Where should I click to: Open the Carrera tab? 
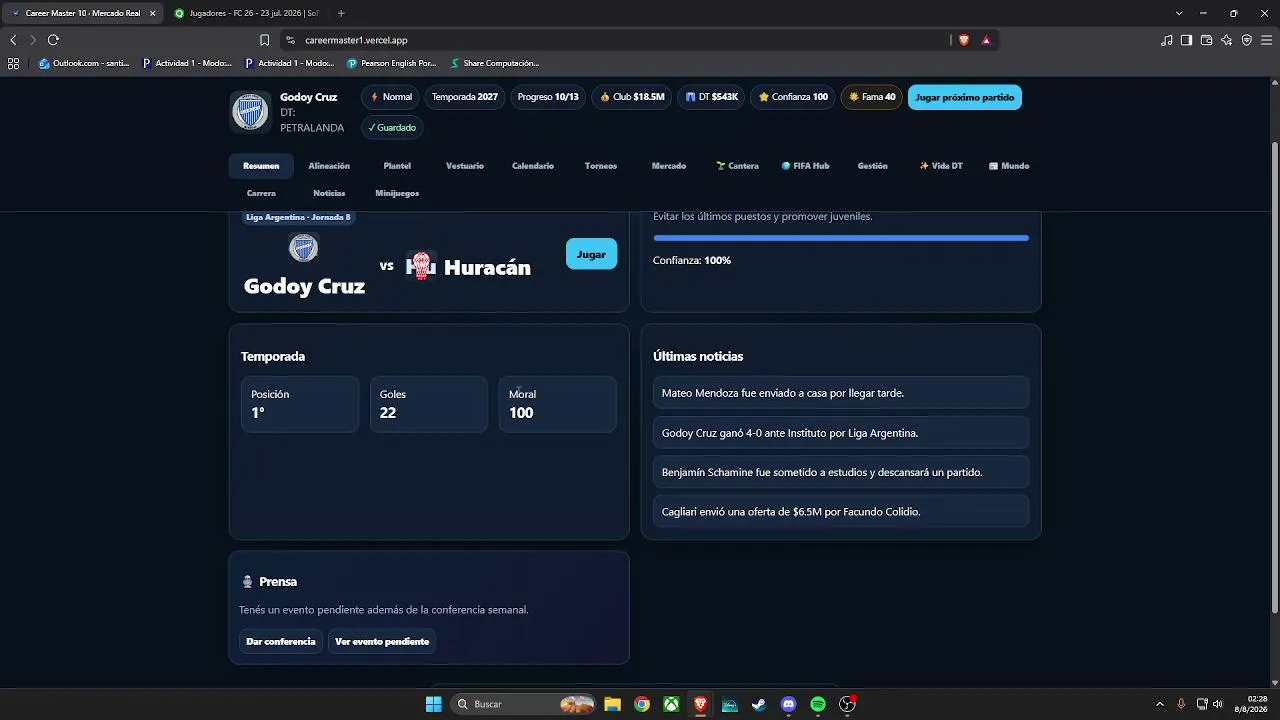261,193
